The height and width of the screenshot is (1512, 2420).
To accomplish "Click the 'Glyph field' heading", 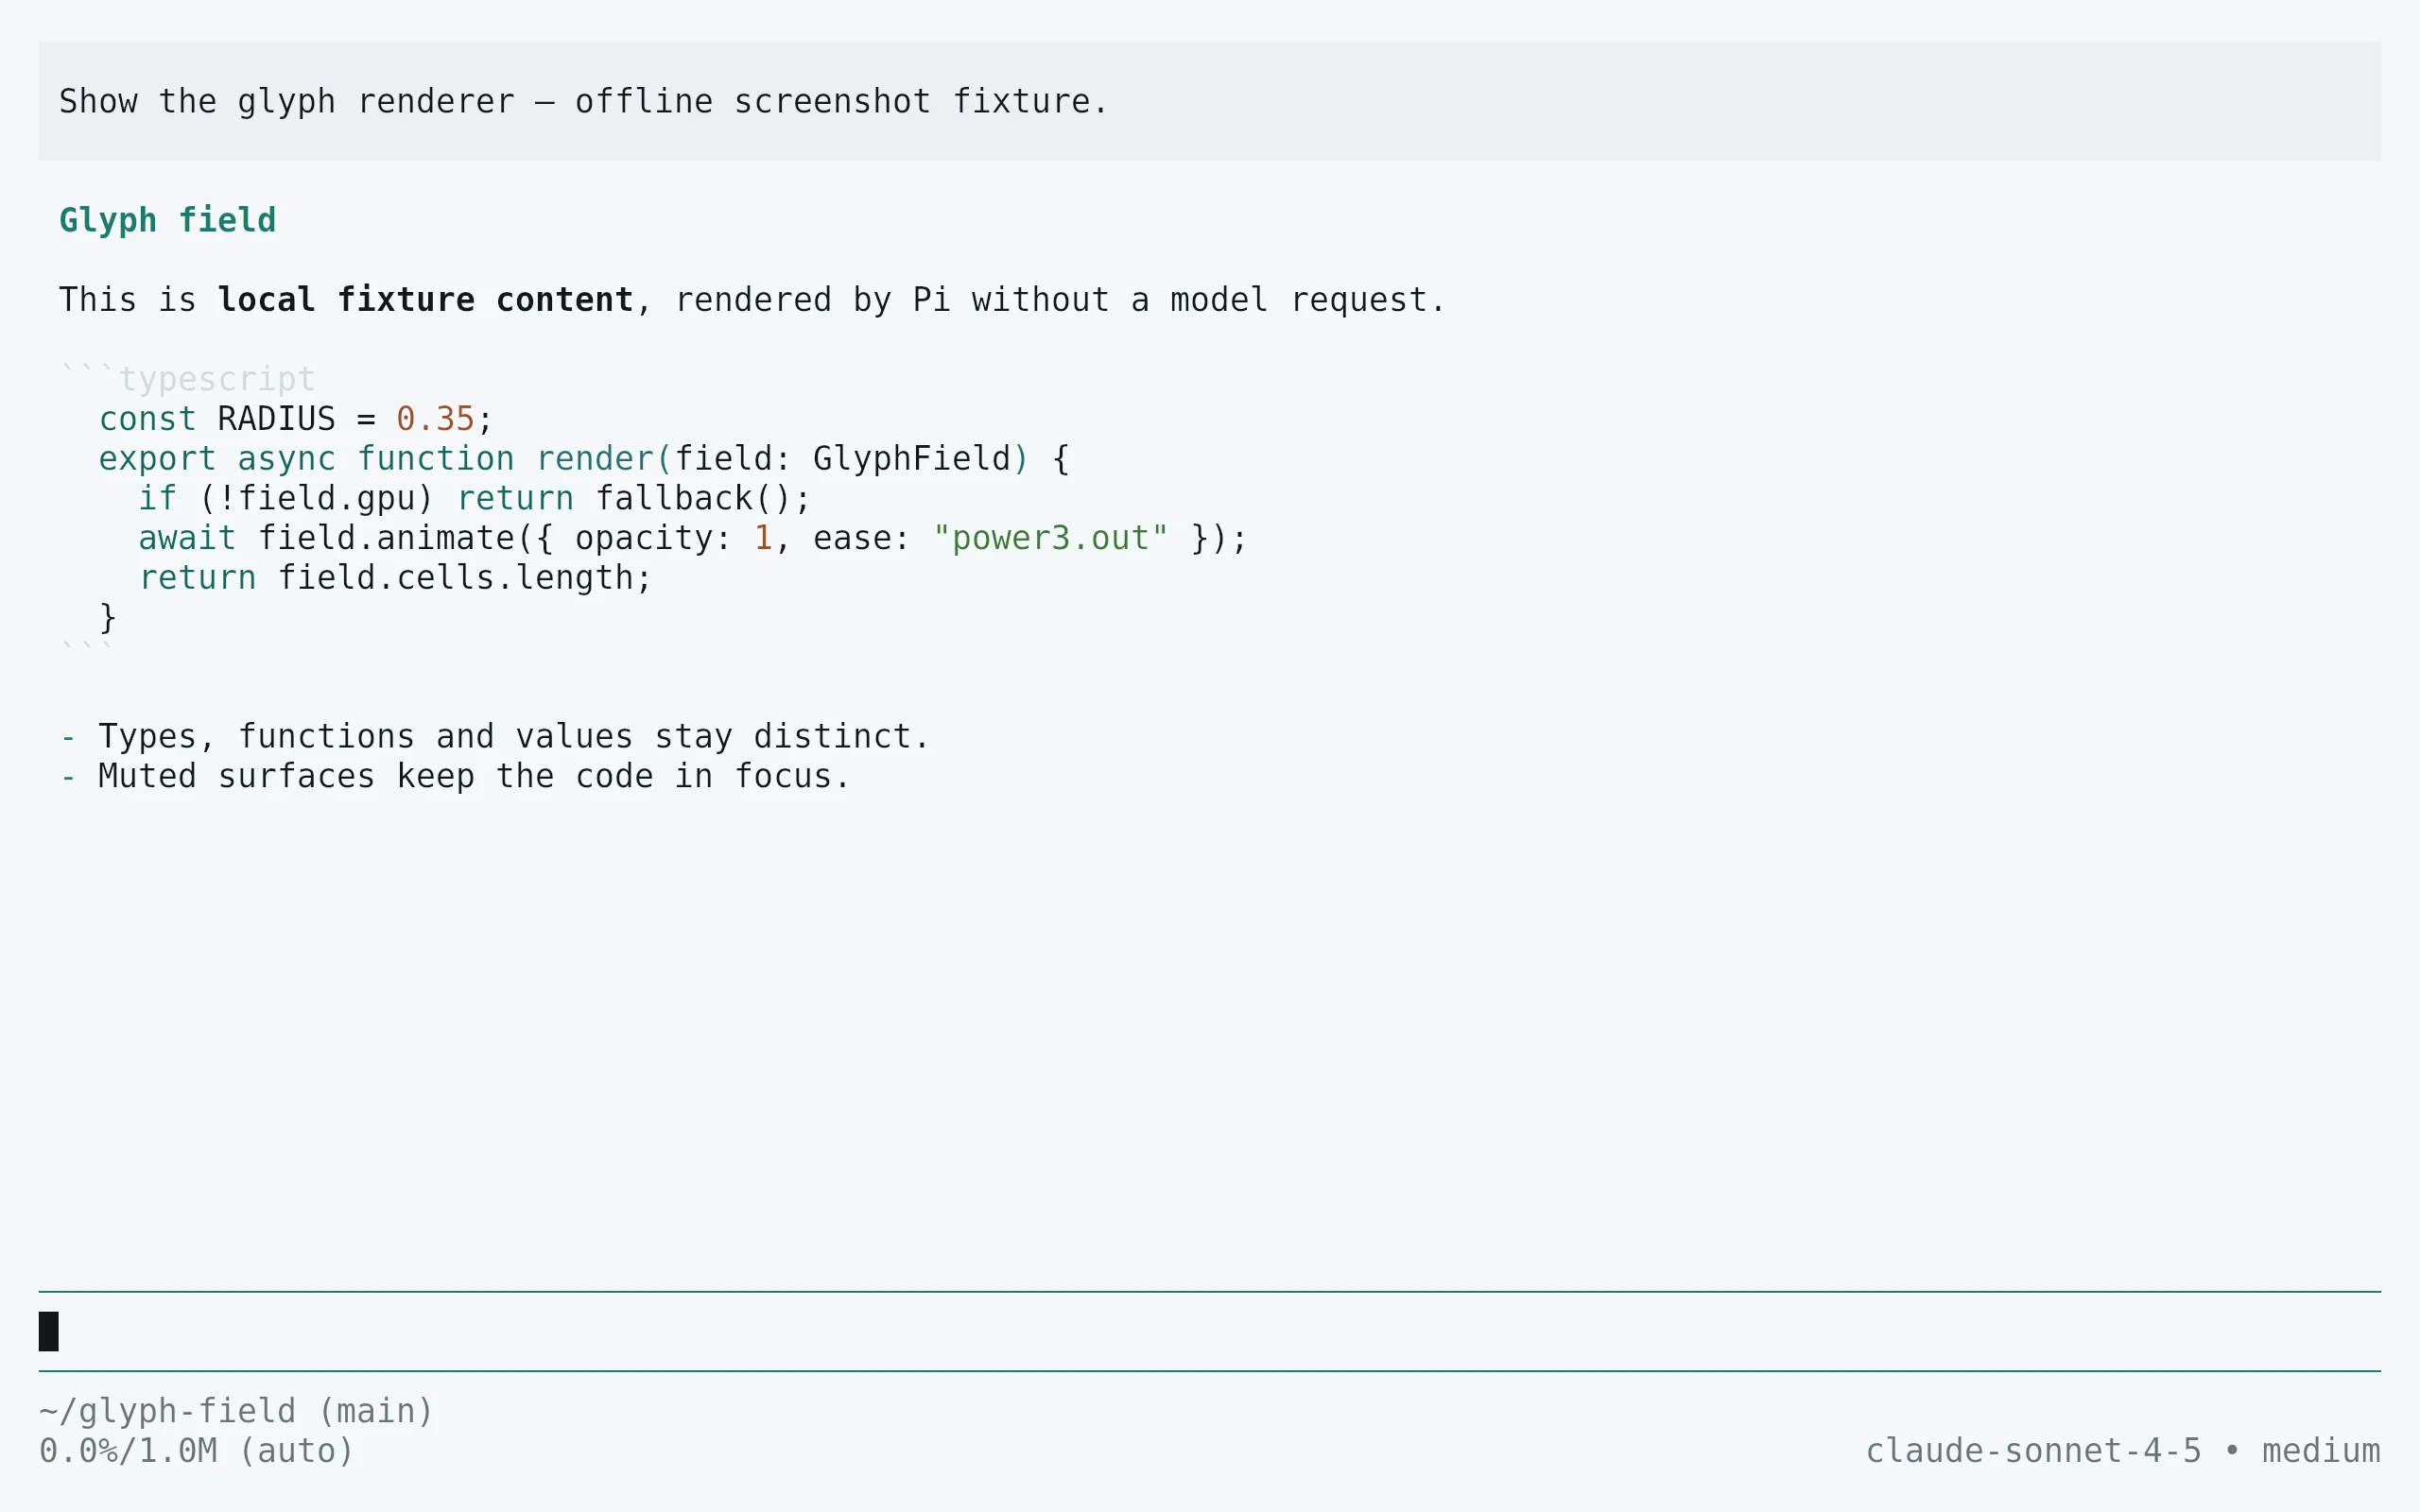I will (167, 220).
